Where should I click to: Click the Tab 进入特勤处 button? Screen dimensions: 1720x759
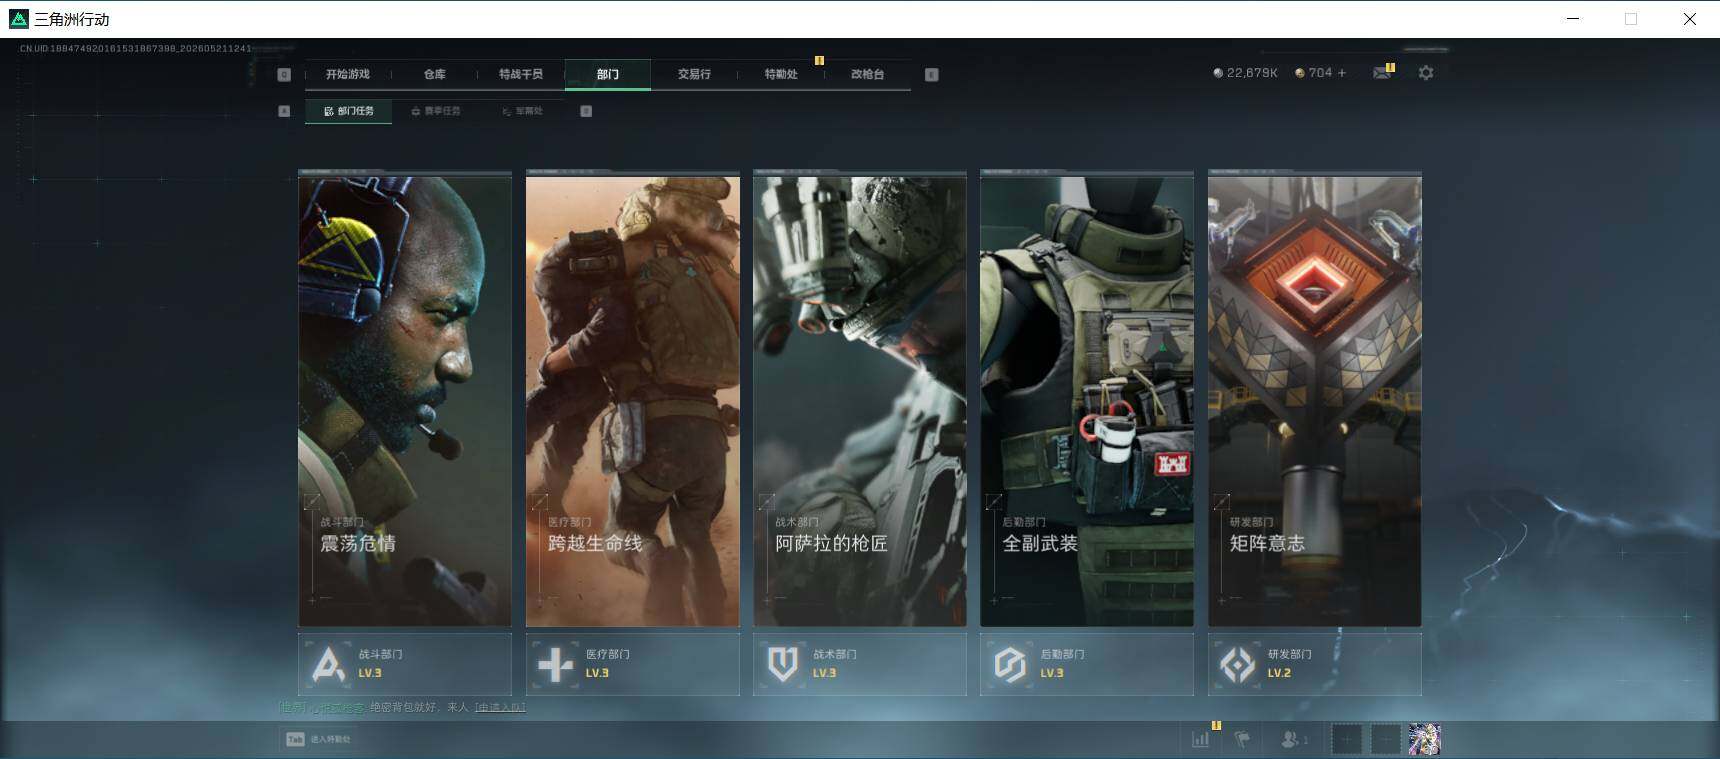tap(319, 739)
